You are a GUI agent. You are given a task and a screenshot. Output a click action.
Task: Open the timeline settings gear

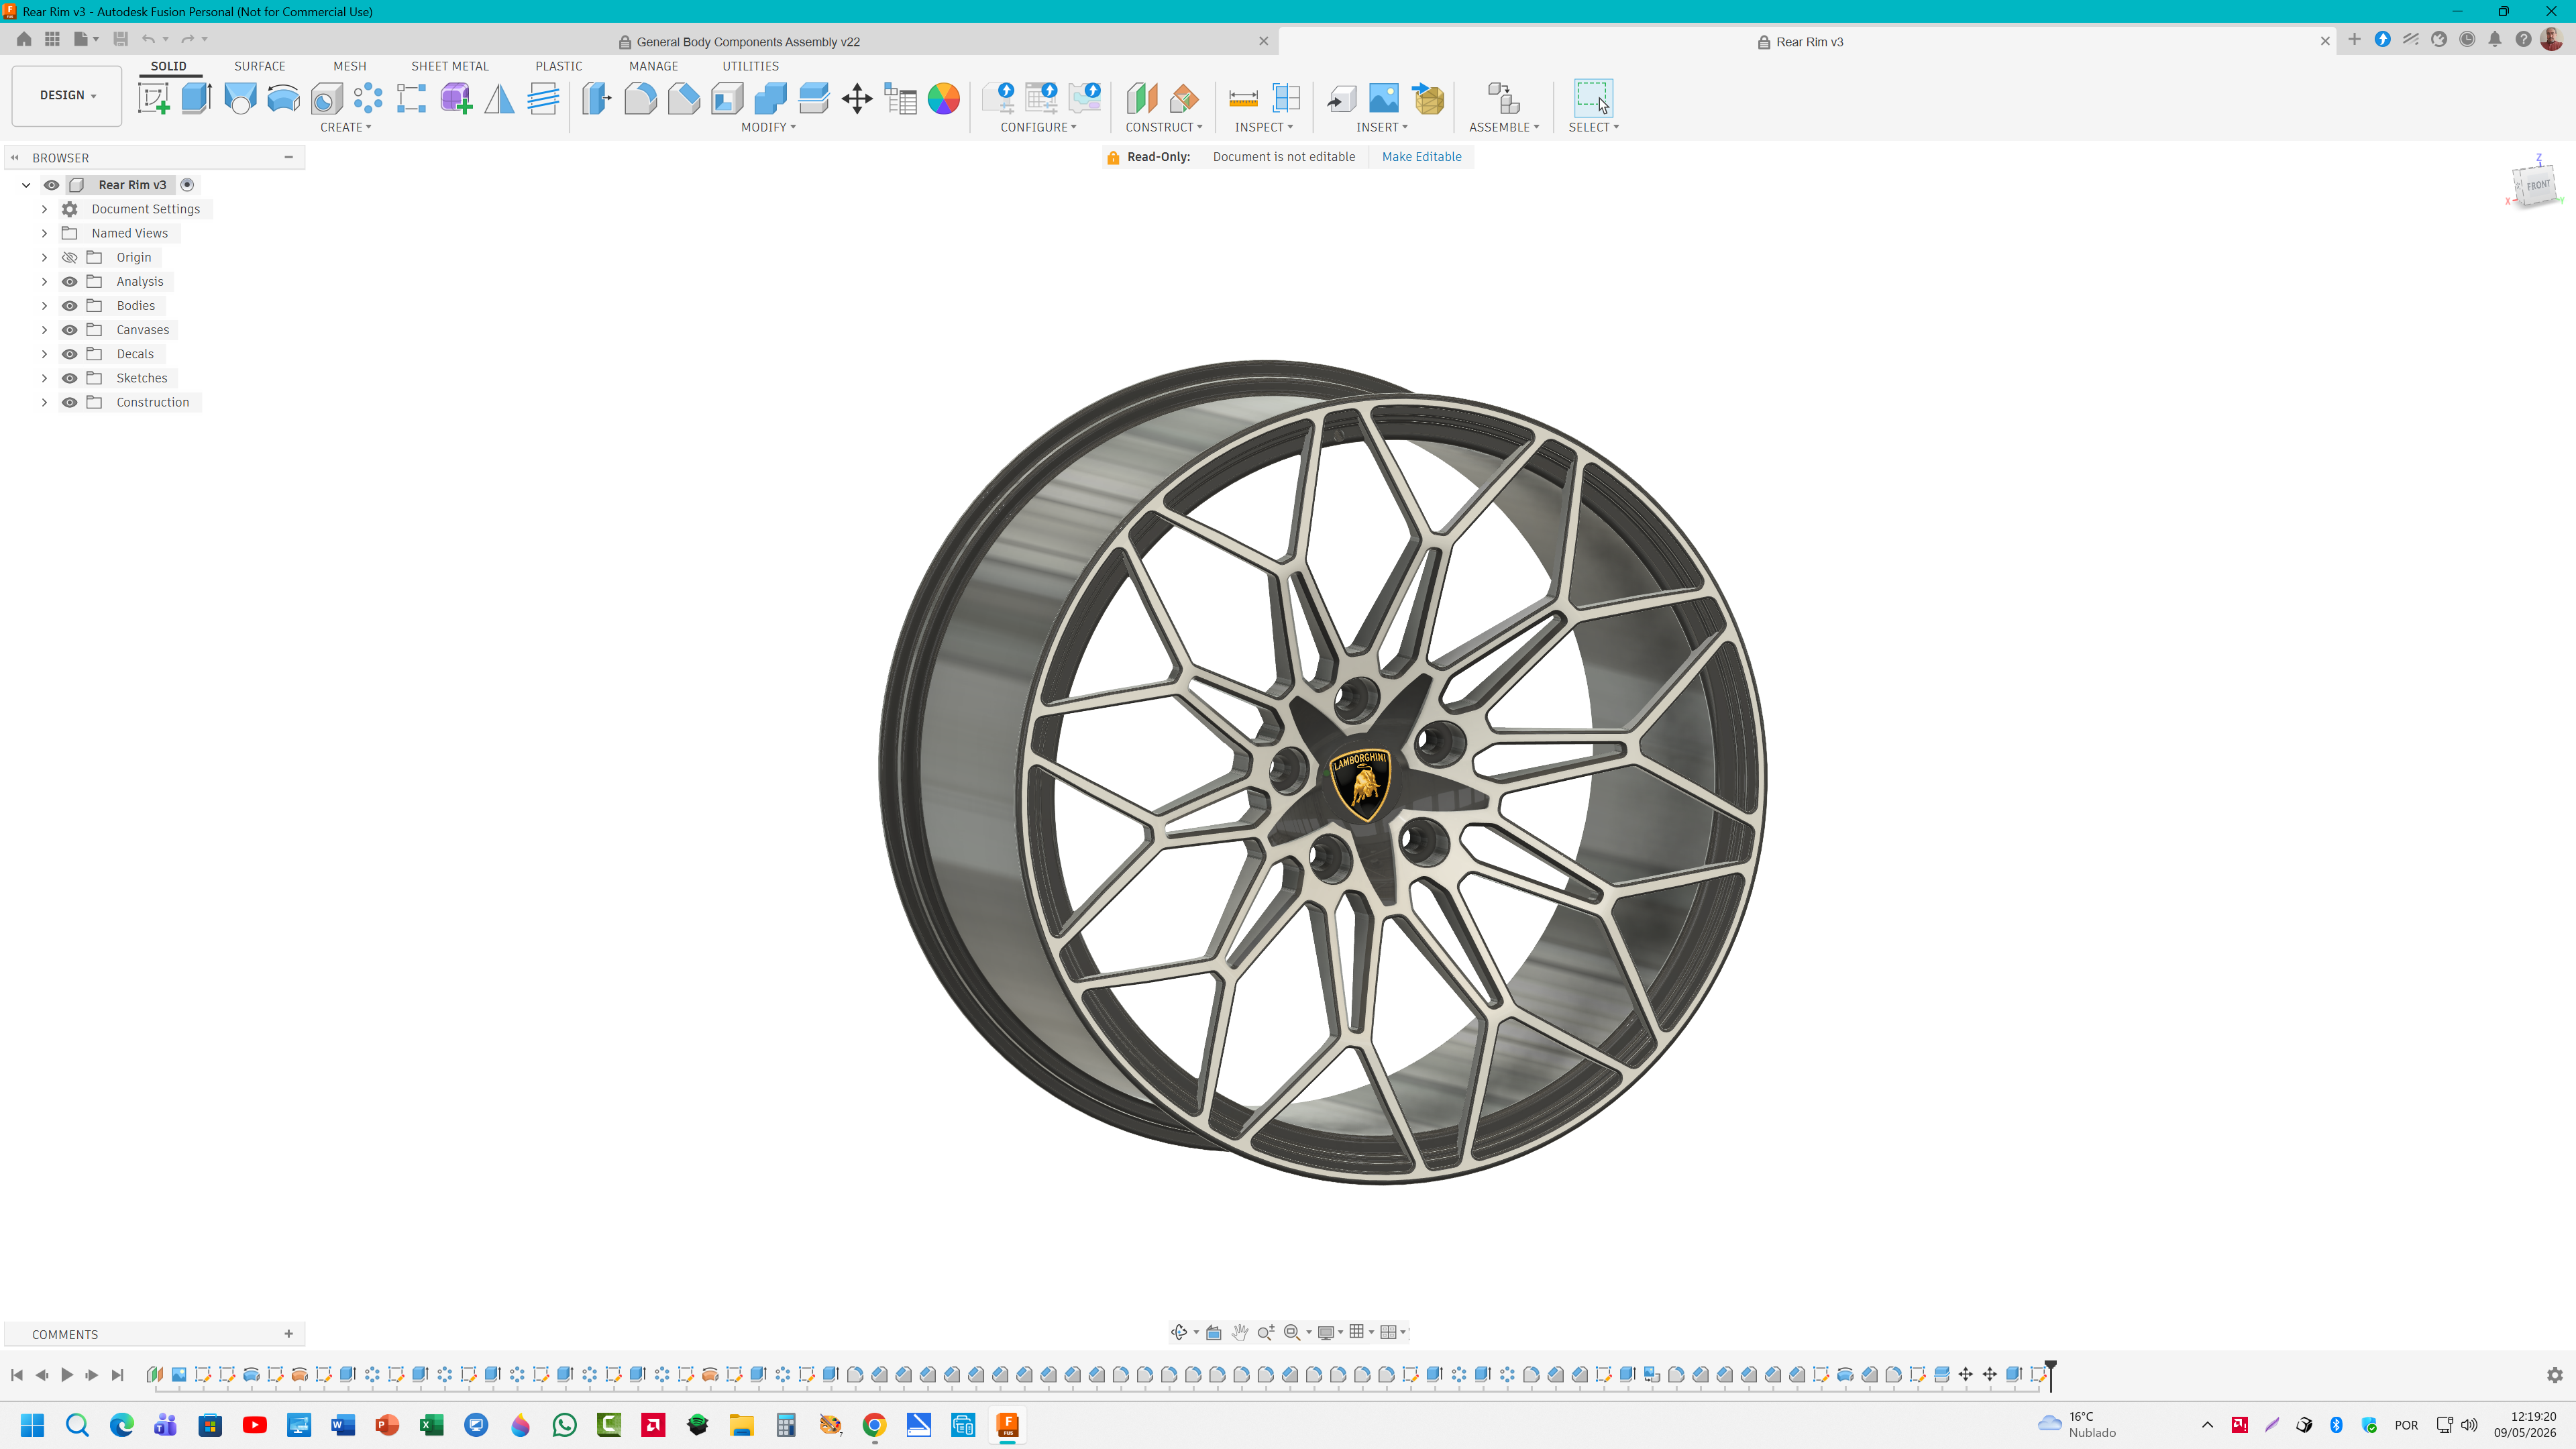click(x=2555, y=1375)
